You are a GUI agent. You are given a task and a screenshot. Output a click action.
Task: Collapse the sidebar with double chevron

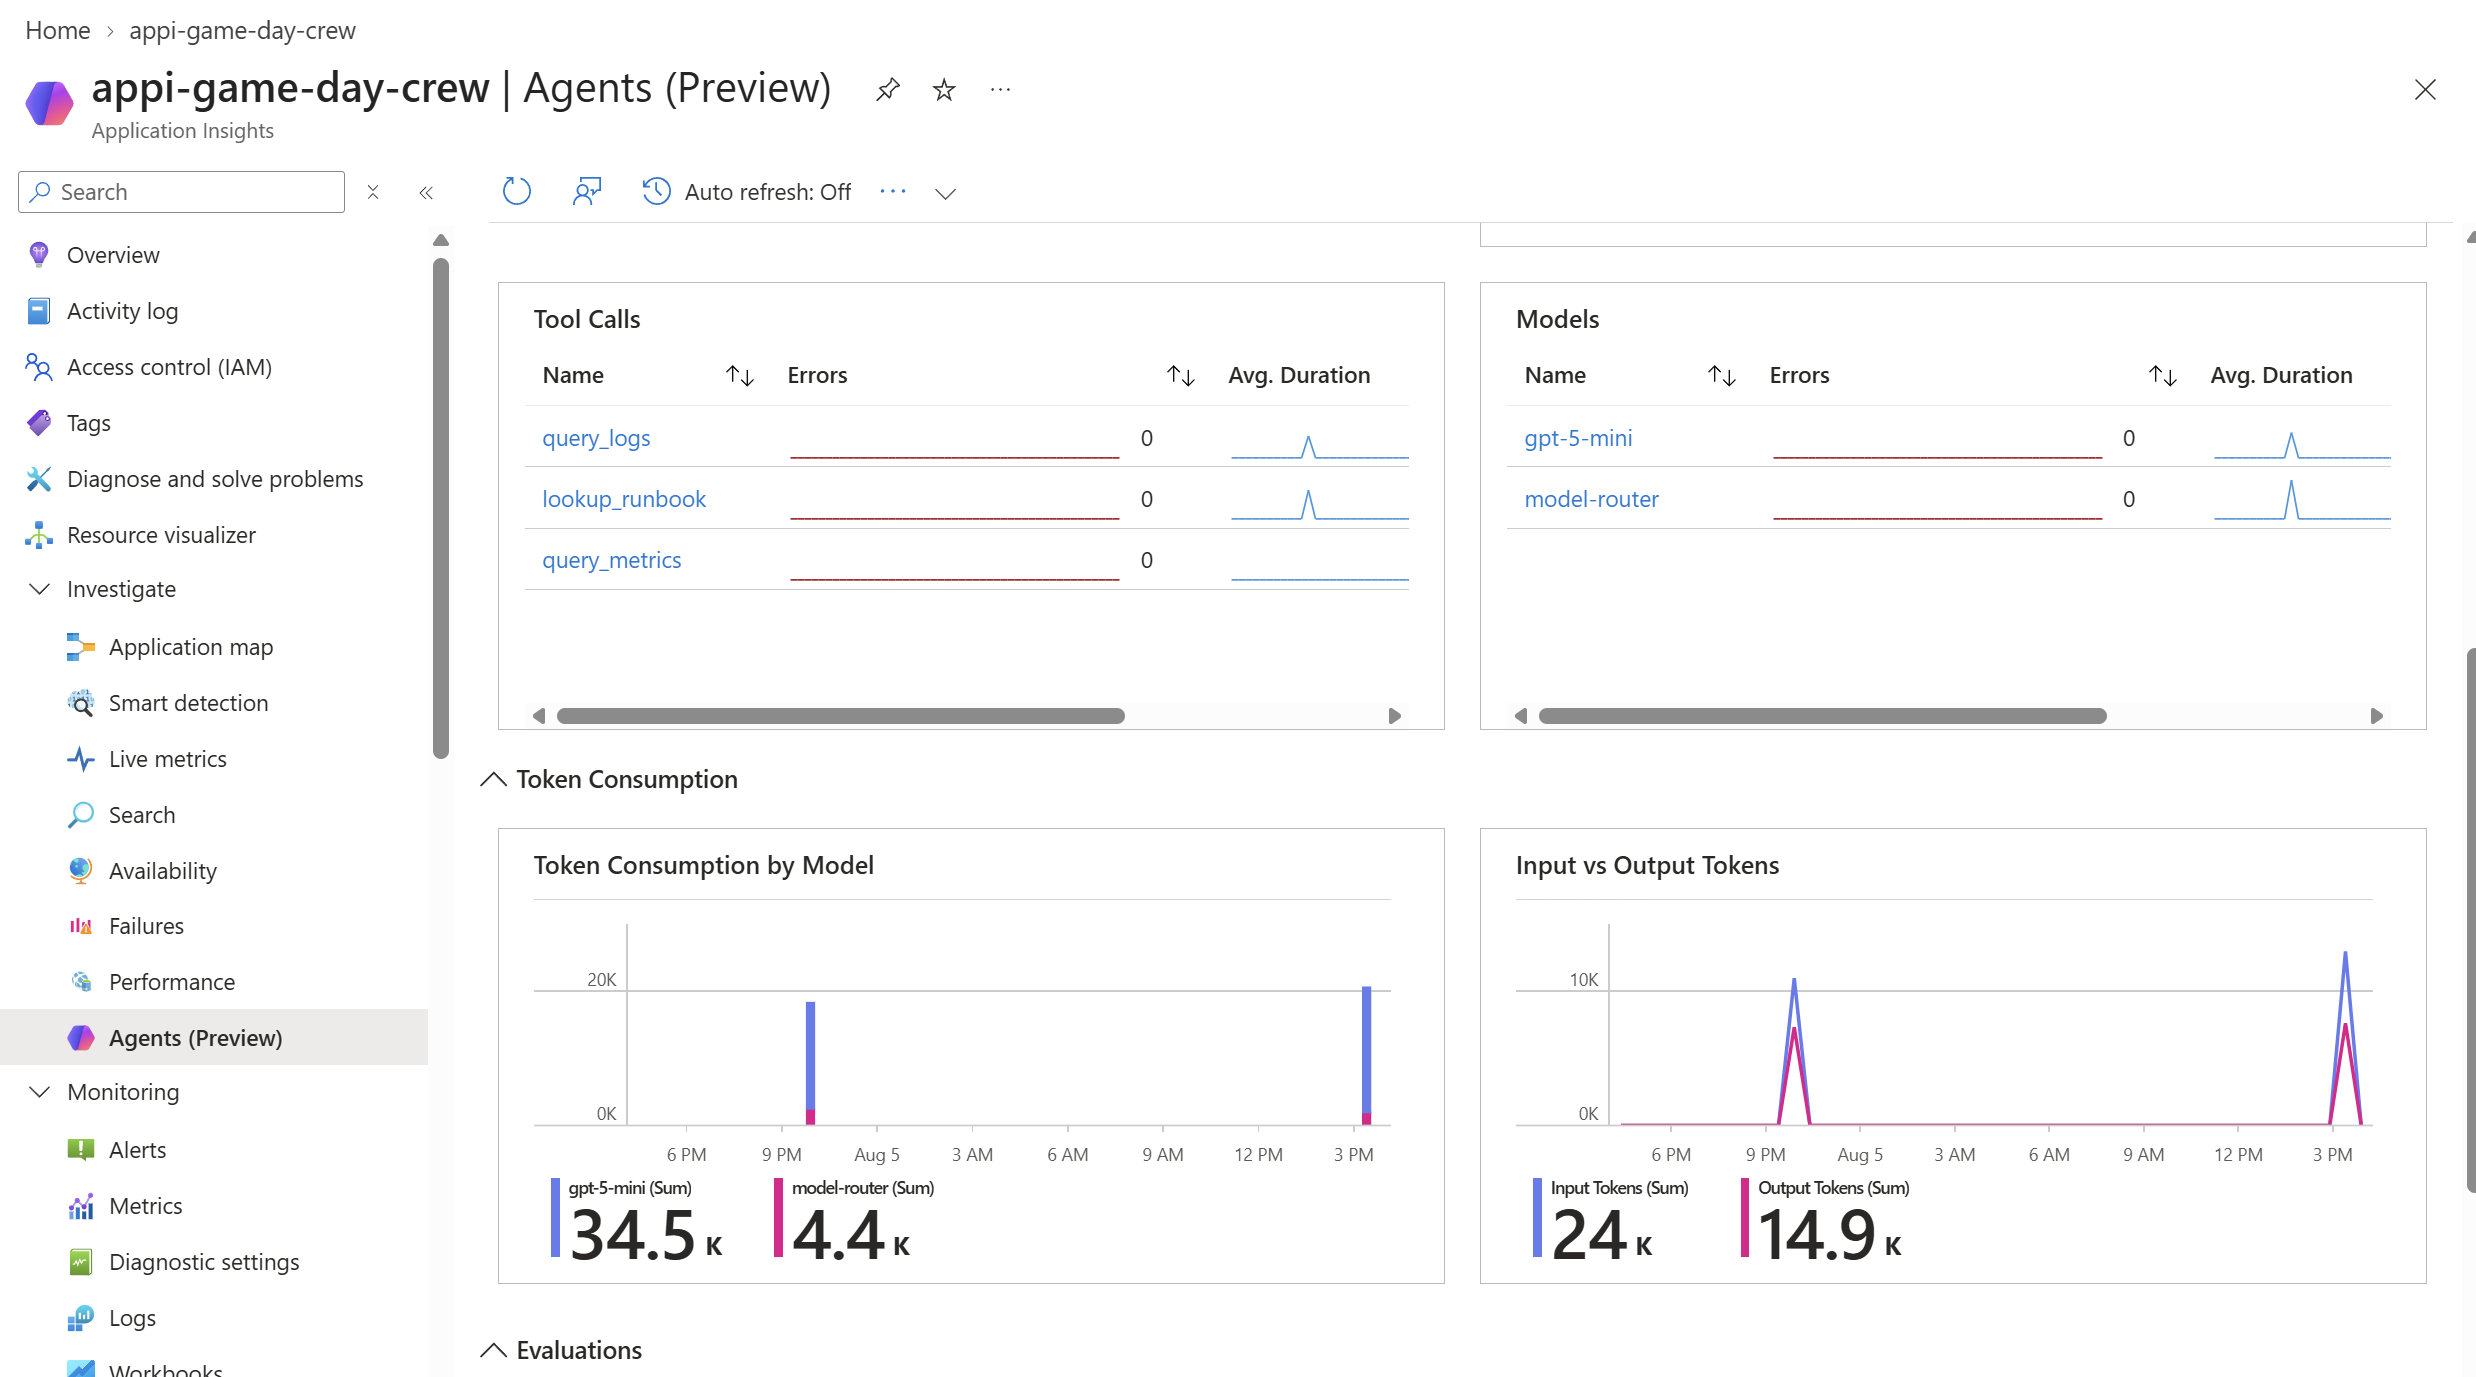(426, 193)
